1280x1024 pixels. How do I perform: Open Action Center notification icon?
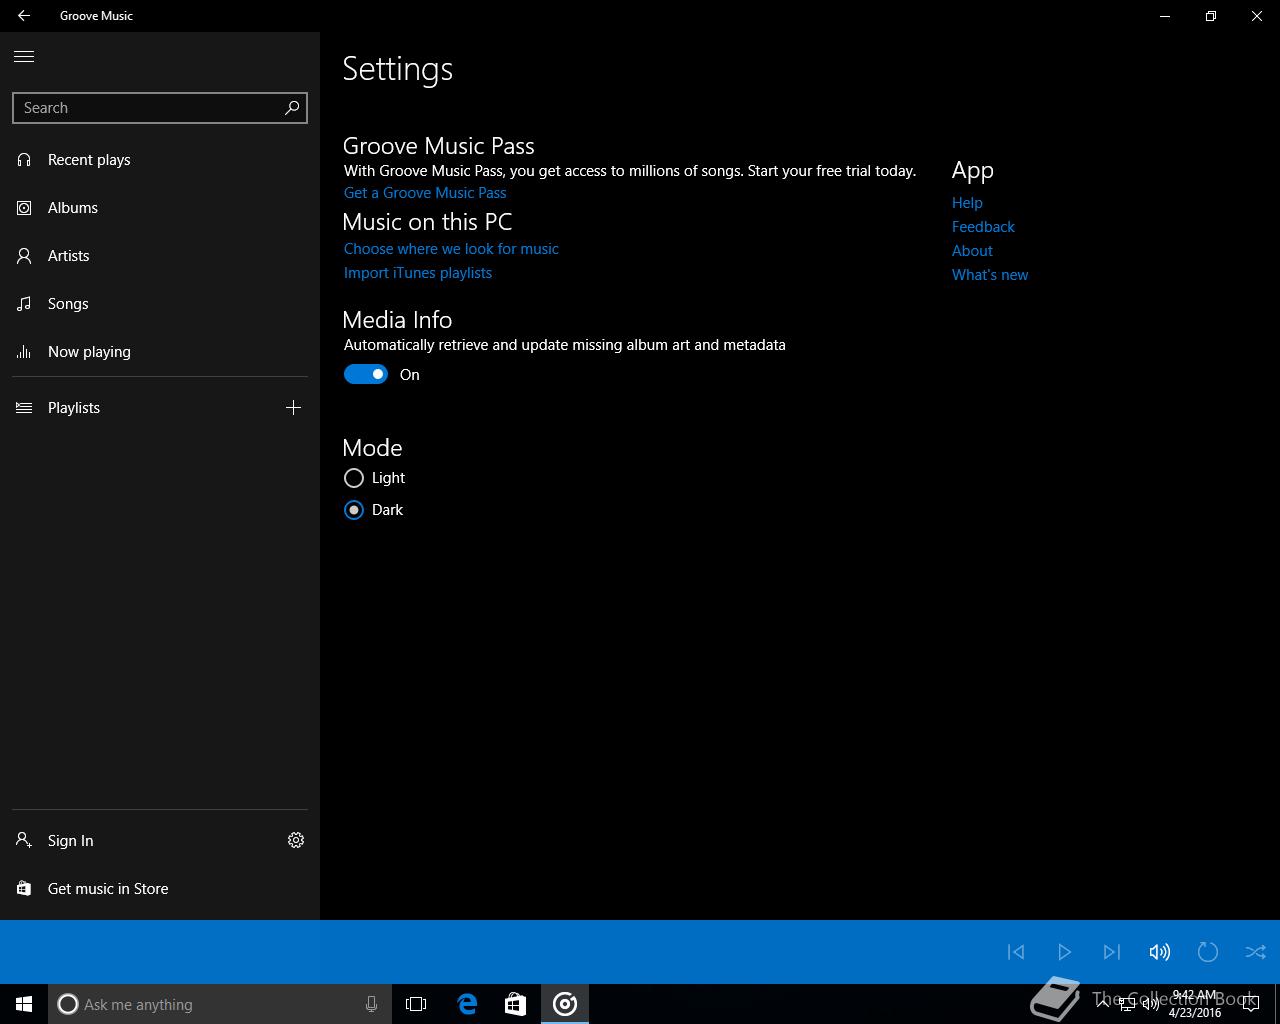(1250, 1004)
